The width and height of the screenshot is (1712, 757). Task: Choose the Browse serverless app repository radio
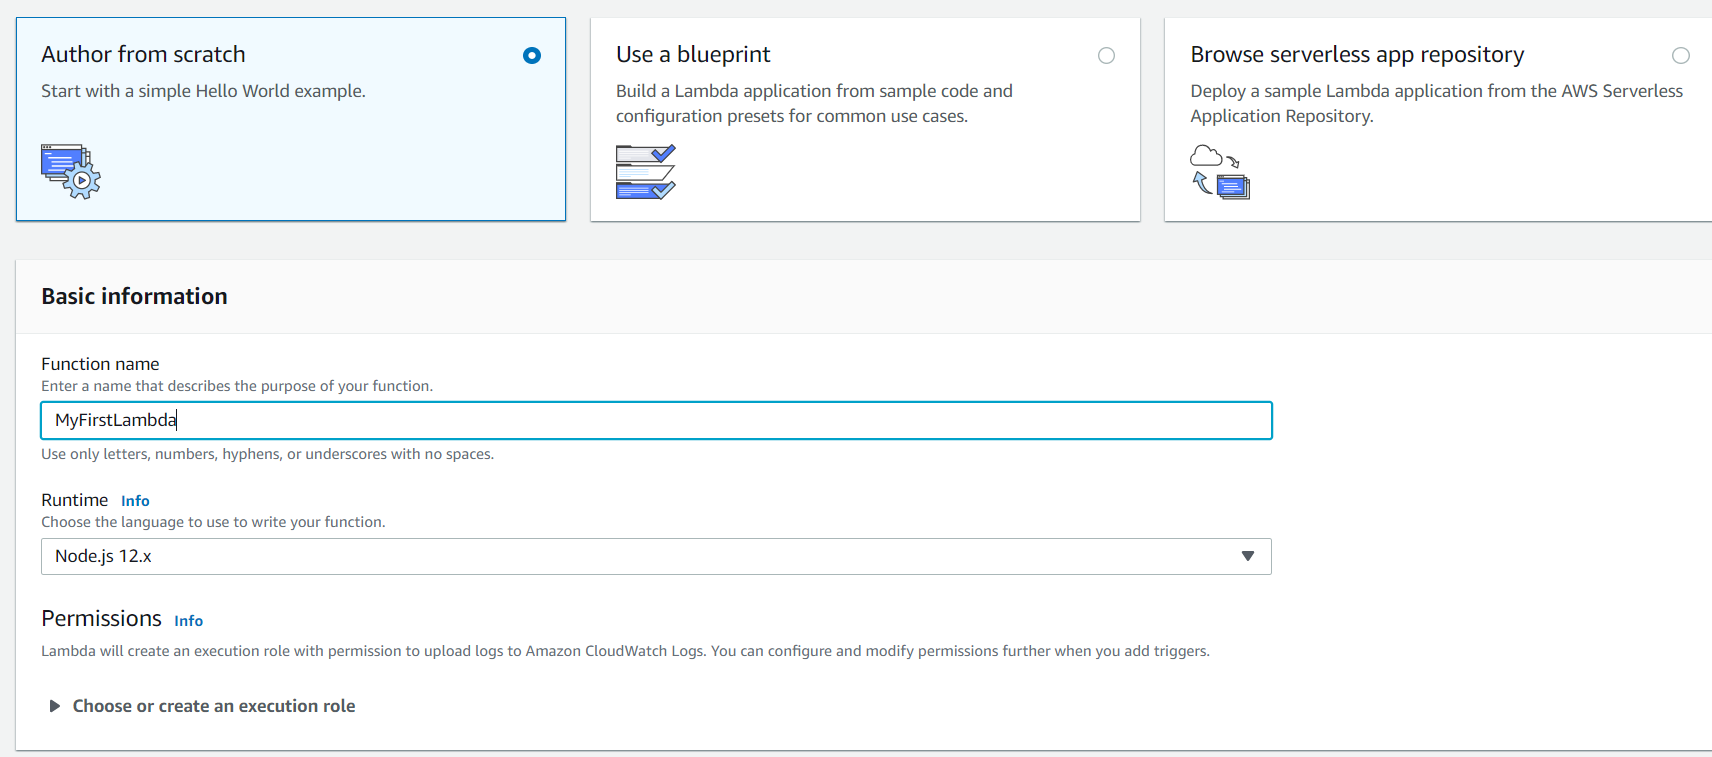(1680, 56)
